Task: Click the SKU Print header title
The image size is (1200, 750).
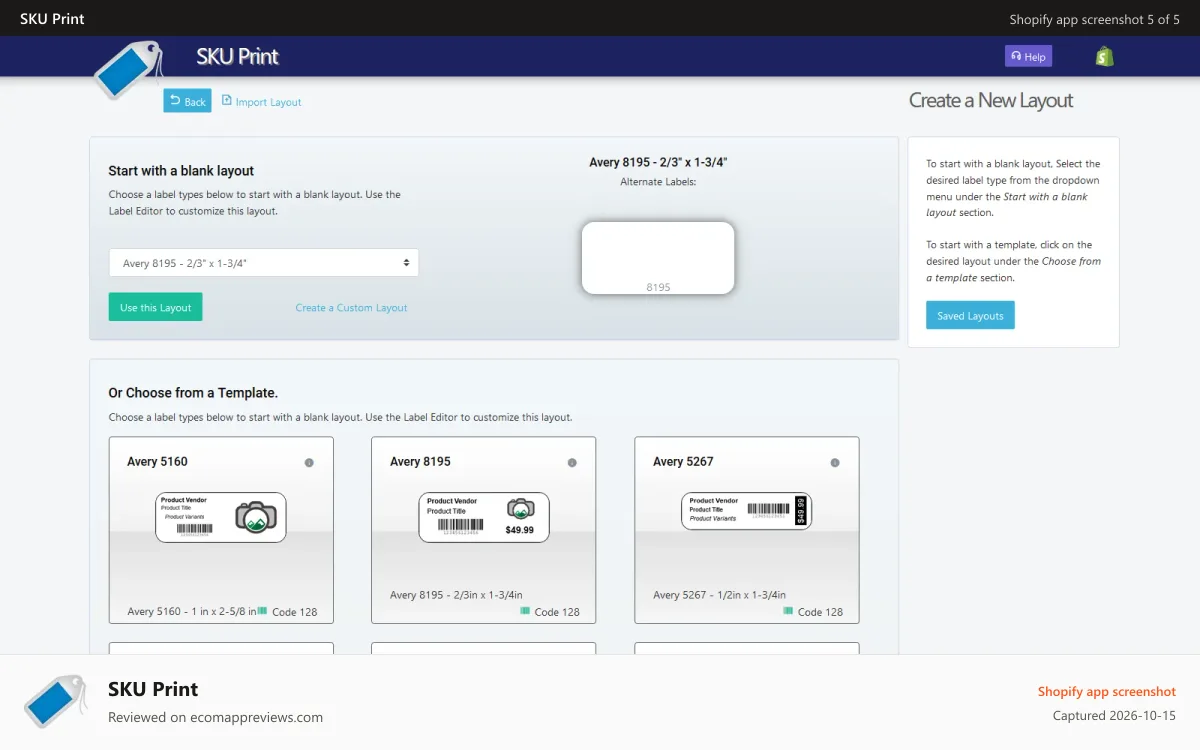Action: 237,56
